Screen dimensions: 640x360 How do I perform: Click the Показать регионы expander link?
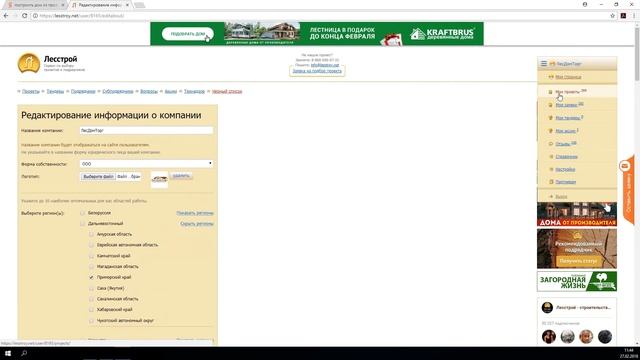[x=195, y=213]
